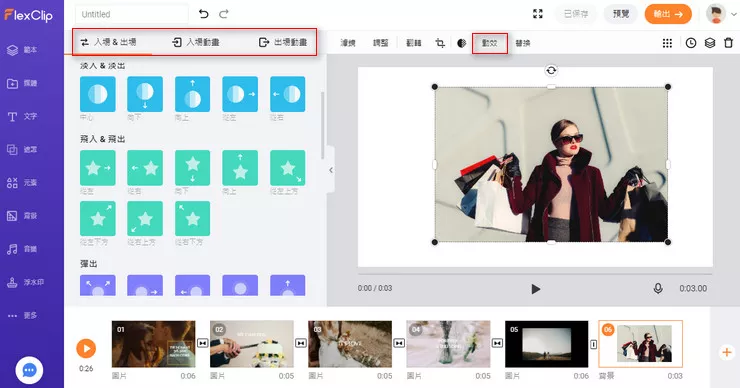
Task: Click transition icon between scenes 05 and 06
Action: (x=594, y=345)
